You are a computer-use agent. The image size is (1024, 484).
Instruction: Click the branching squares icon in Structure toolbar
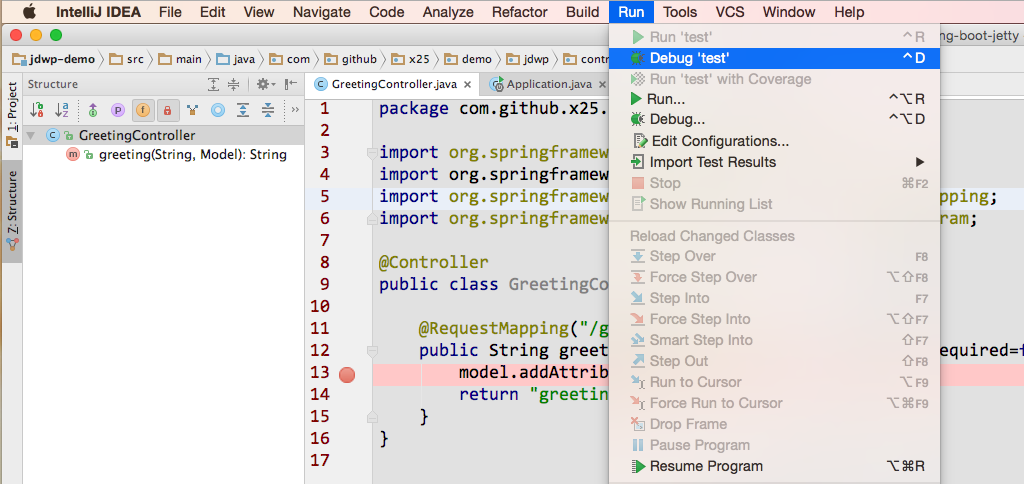click(x=192, y=110)
